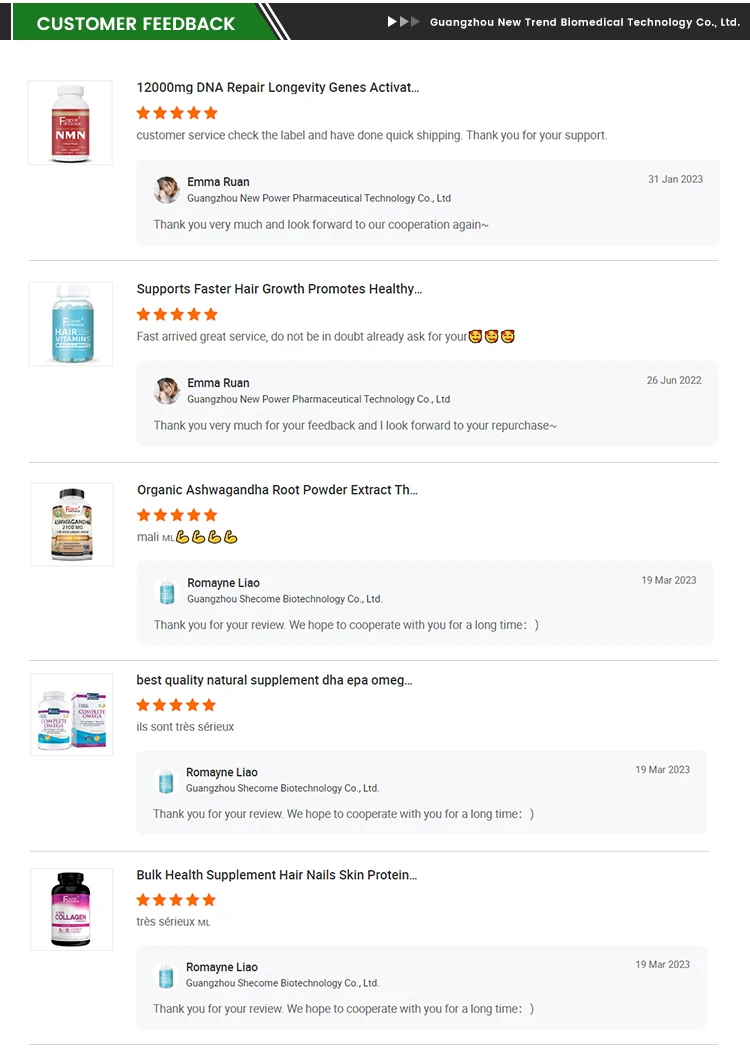Open the Complete Omega product thumbnail
Viewport: 750px width, 1050px height.
[71, 714]
